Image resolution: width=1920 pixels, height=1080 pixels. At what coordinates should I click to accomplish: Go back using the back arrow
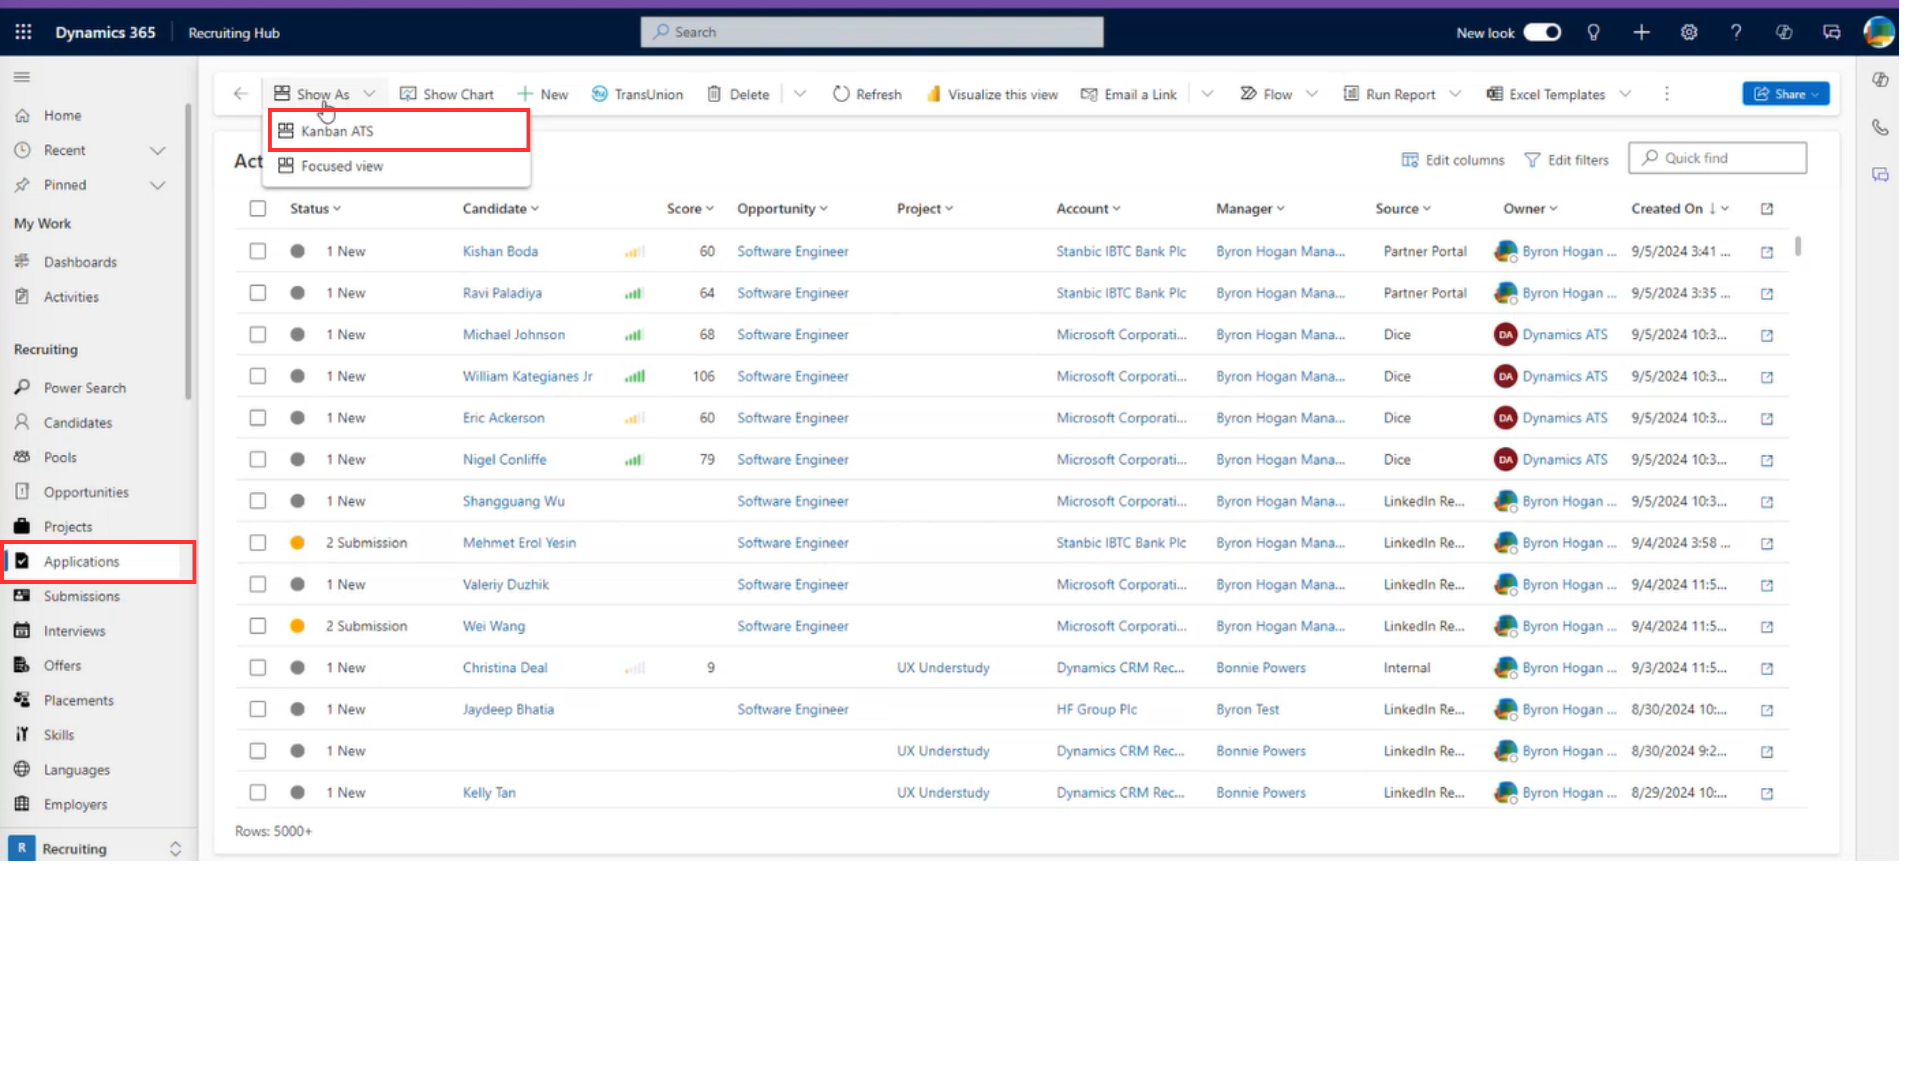[240, 94]
